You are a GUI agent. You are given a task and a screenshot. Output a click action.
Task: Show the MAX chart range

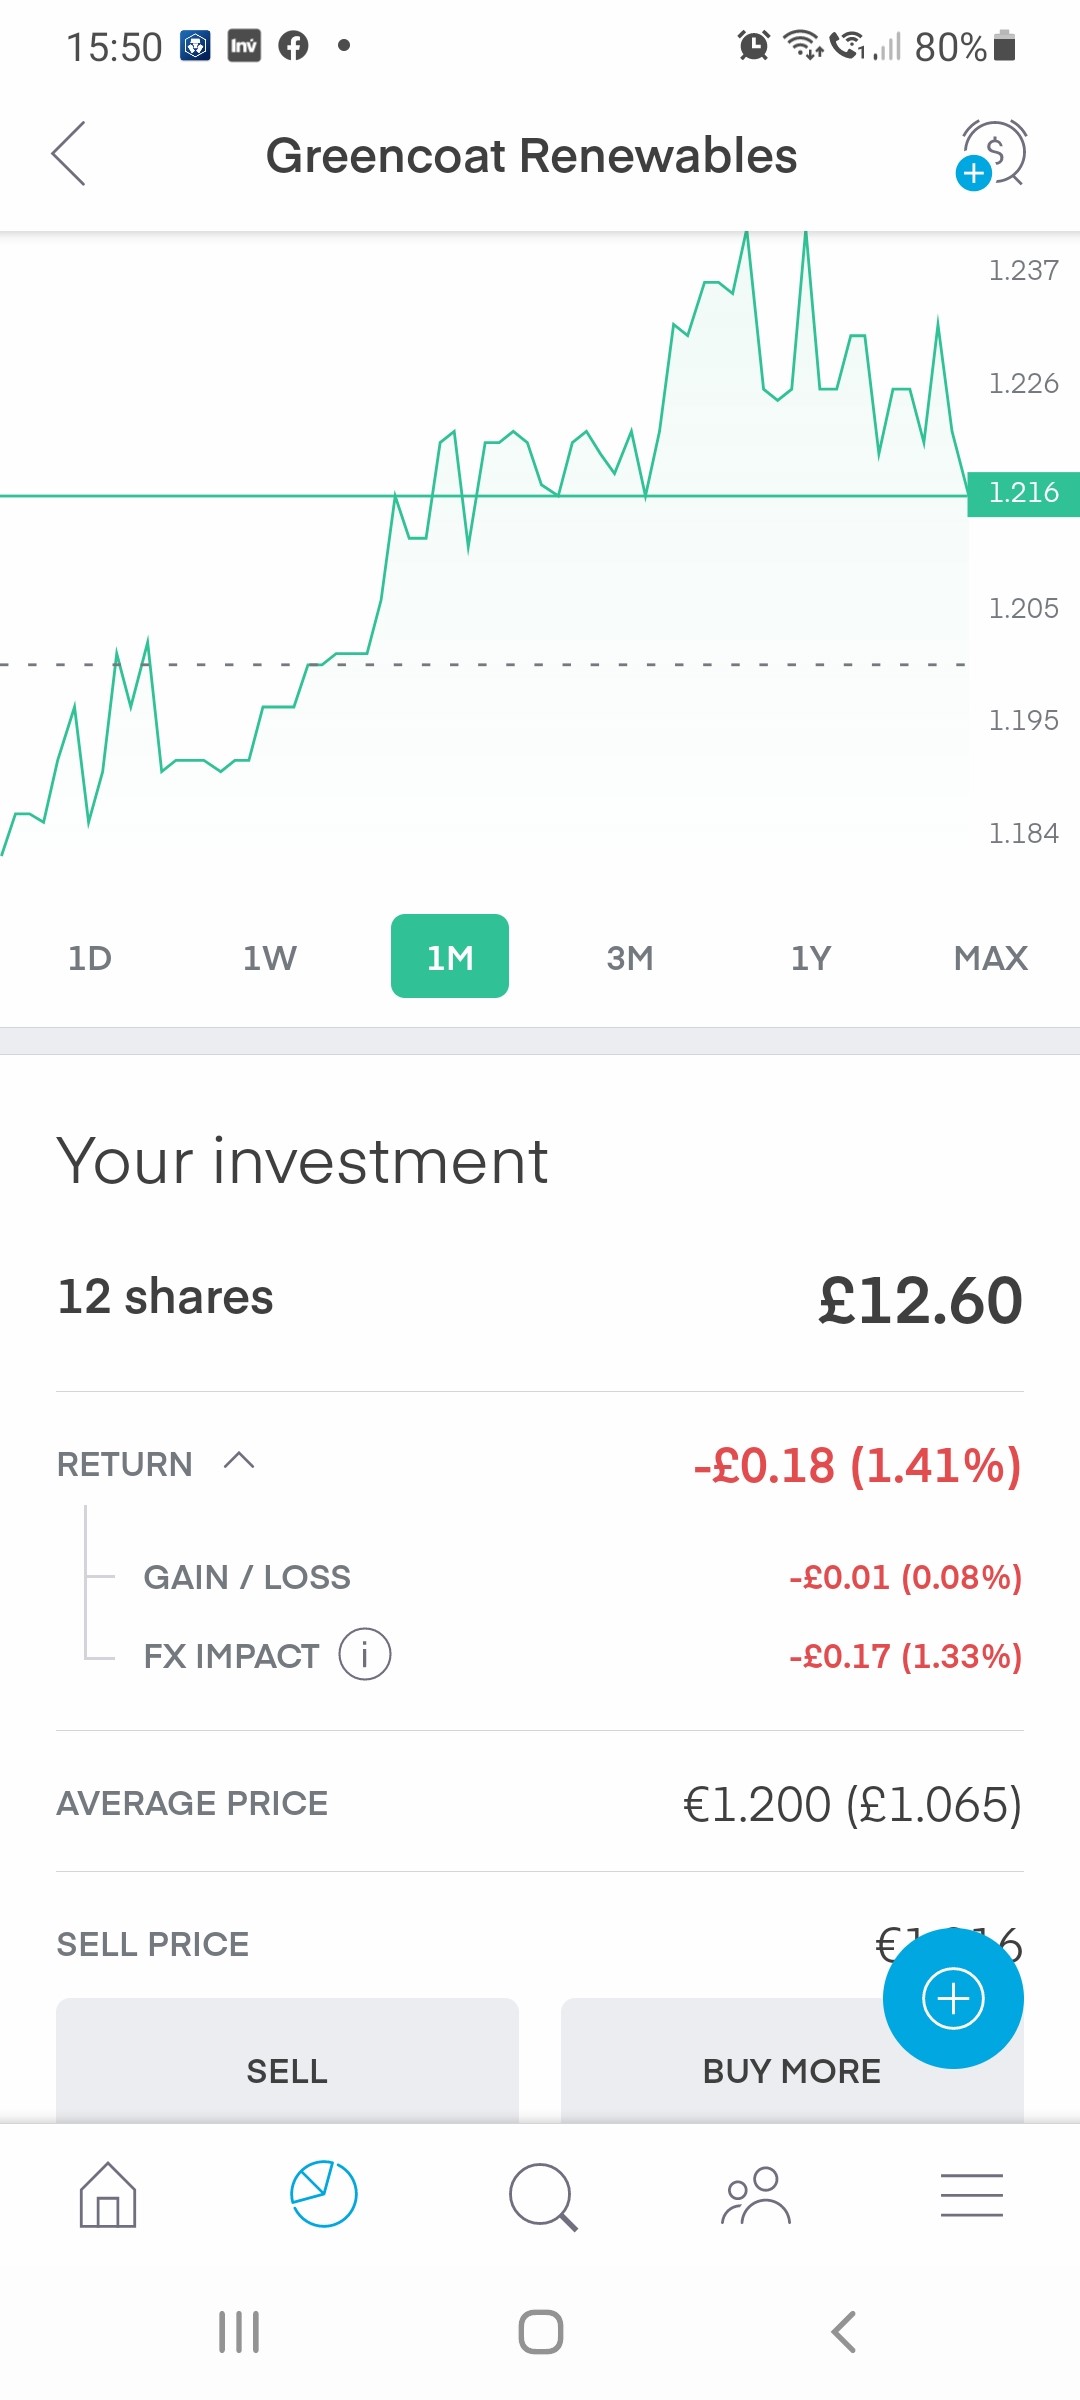[x=990, y=958]
